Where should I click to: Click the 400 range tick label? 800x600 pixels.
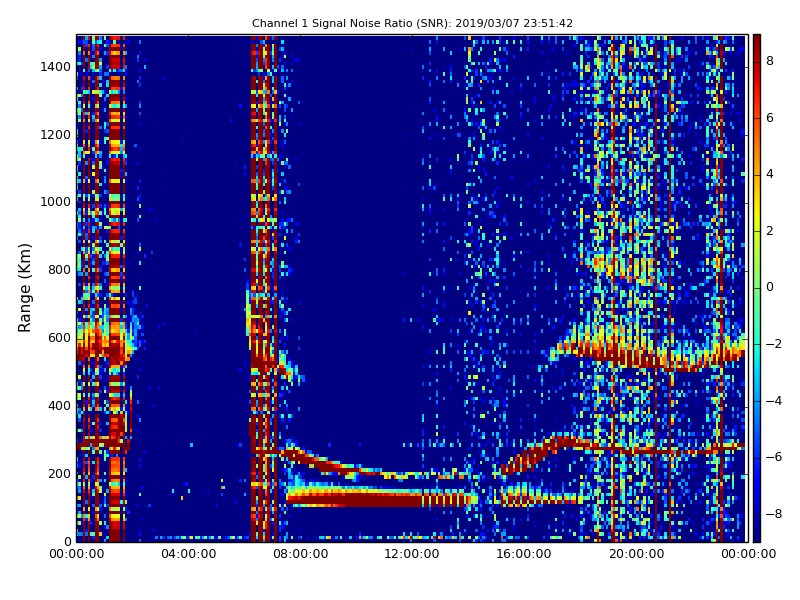(59, 406)
